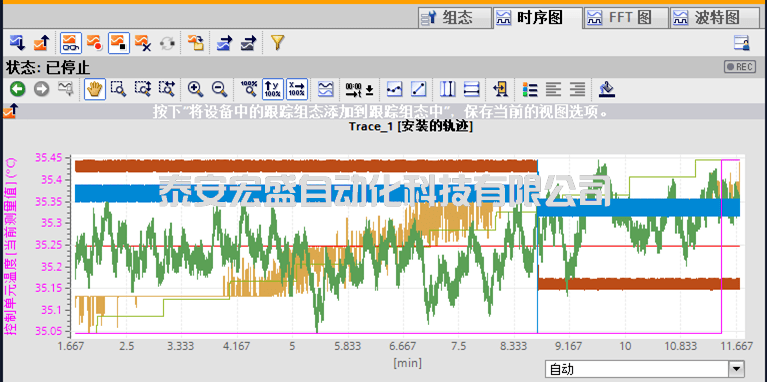Open the time unit format dropdown

[x=360, y=89]
